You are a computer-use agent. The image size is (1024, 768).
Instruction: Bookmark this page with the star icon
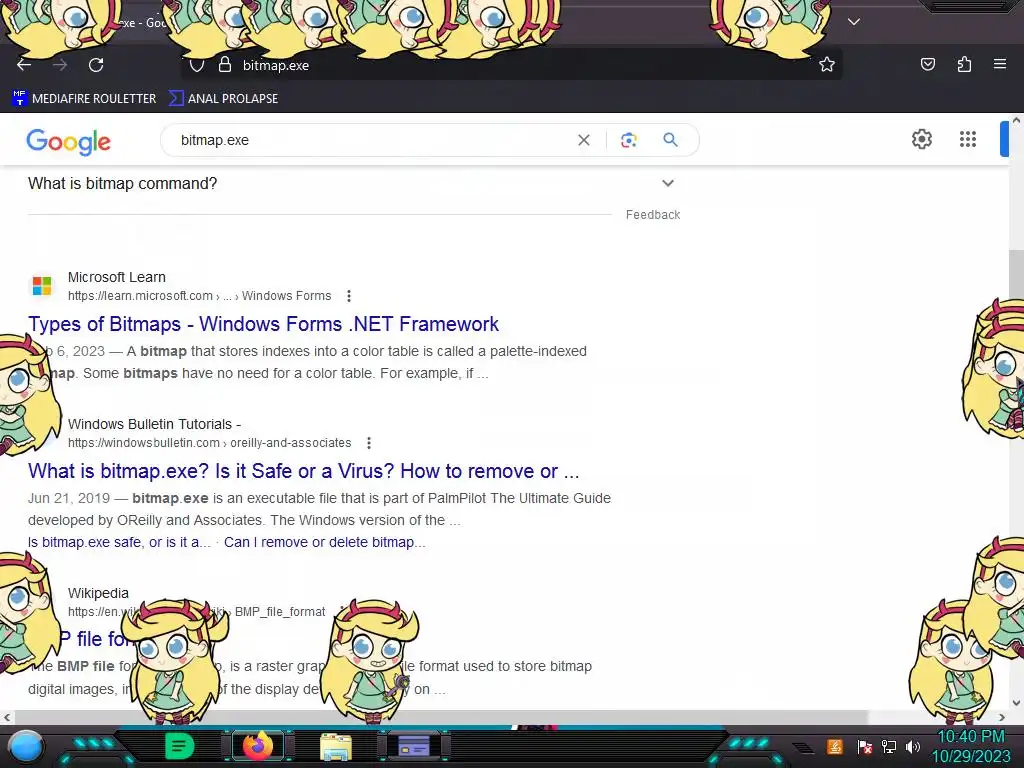point(827,65)
